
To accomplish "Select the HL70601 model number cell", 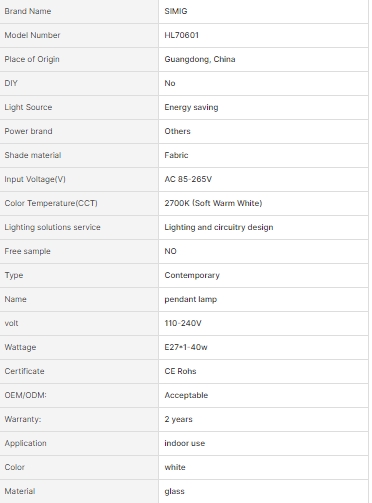I will pos(263,35).
